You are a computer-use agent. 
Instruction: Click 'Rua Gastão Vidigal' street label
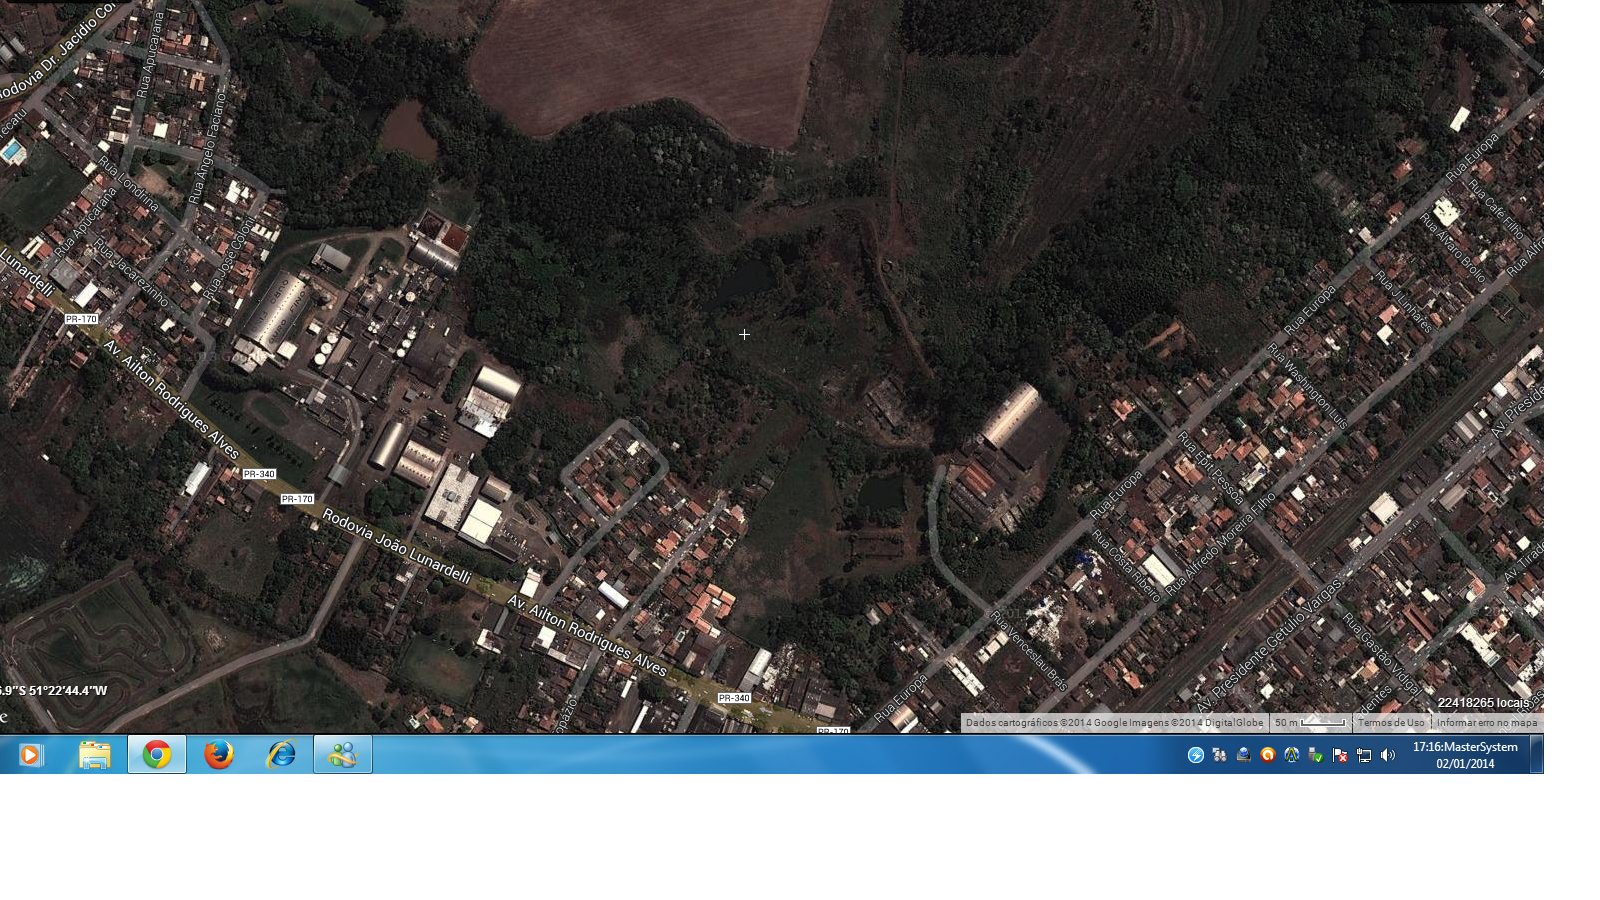(x=1382, y=653)
